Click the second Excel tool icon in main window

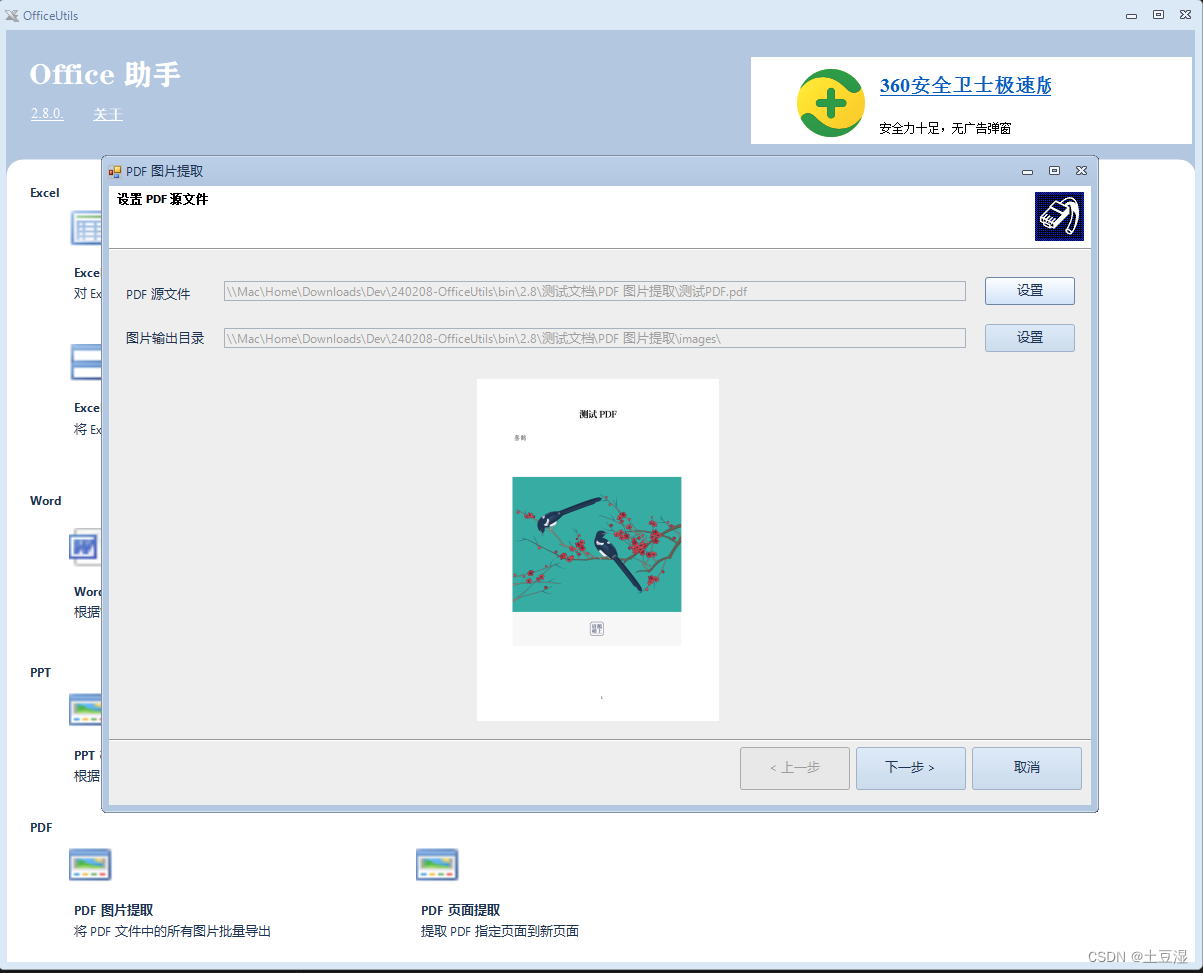tap(85, 362)
